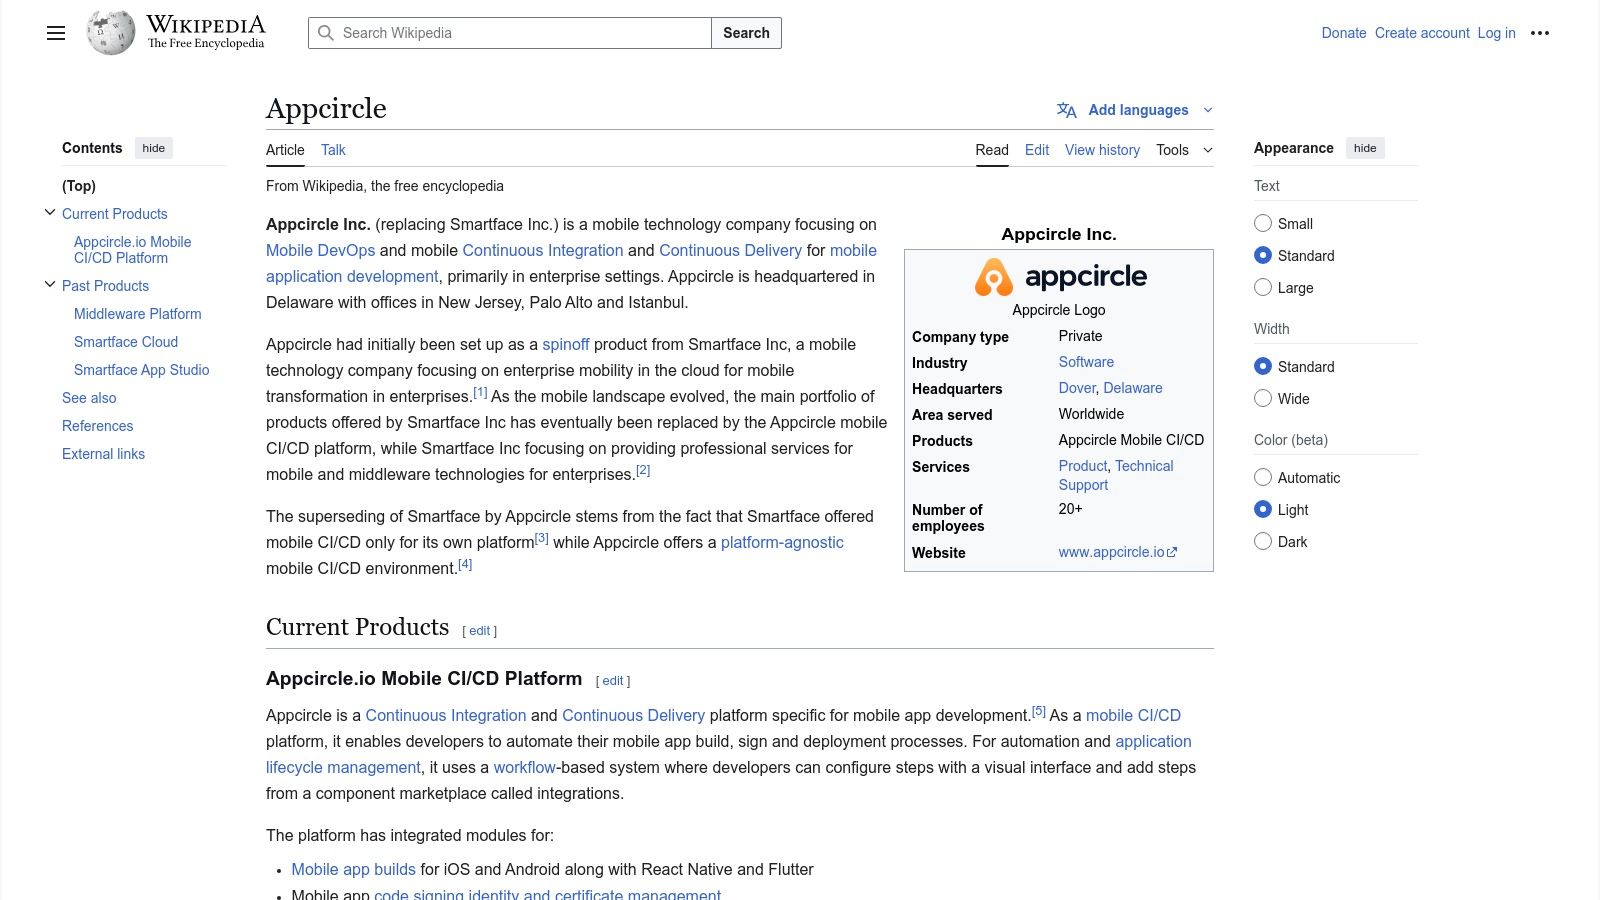This screenshot has height=900, width=1600.
Task: Open Software link in infobox
Action: tap(1086, 362)
